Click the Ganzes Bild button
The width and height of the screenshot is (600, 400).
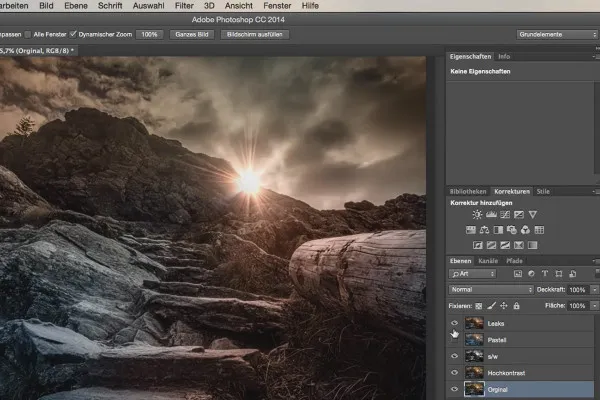[x=193, y=33]
